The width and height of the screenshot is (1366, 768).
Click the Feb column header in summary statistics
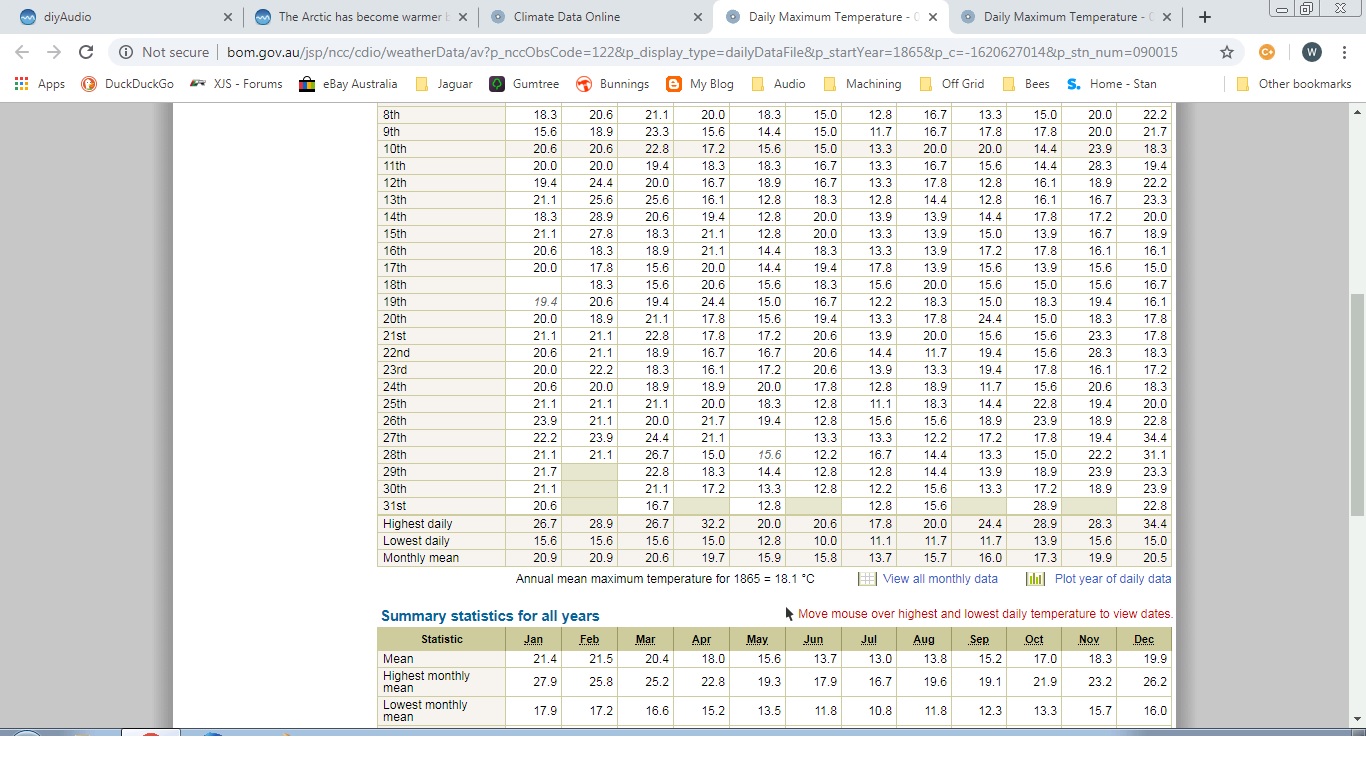tap(589, 639)
